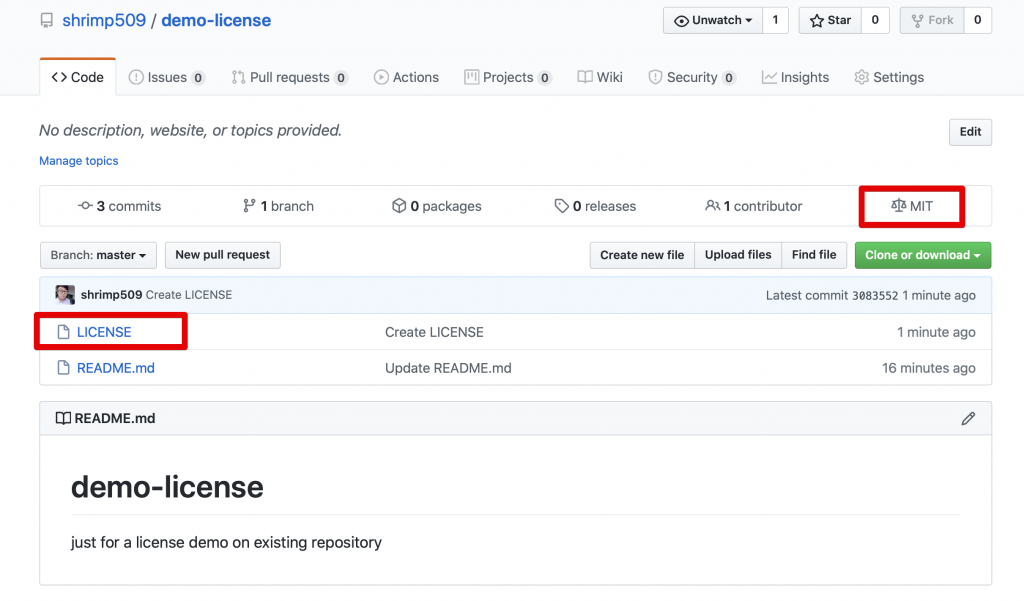
Task: Click the README description paragraph text
Action: click(226, 542)
